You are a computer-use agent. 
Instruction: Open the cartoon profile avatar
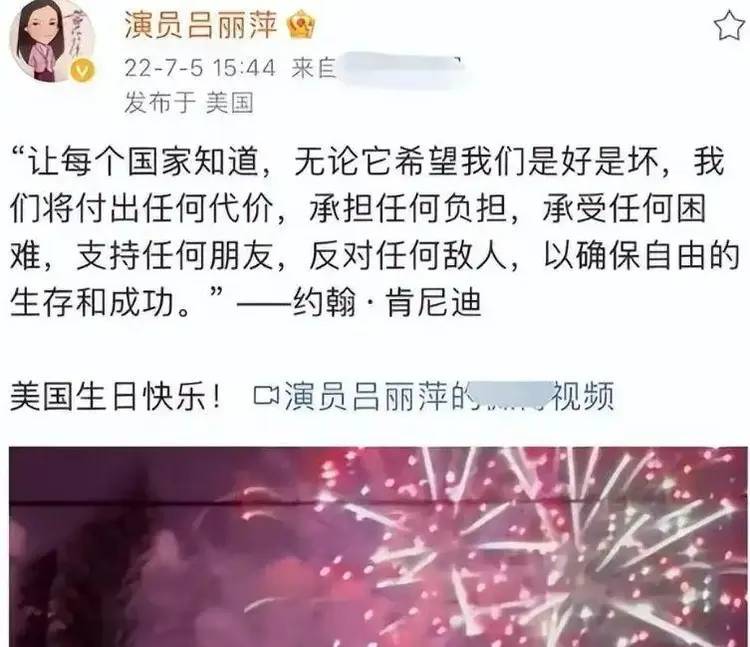pos(53,41)
